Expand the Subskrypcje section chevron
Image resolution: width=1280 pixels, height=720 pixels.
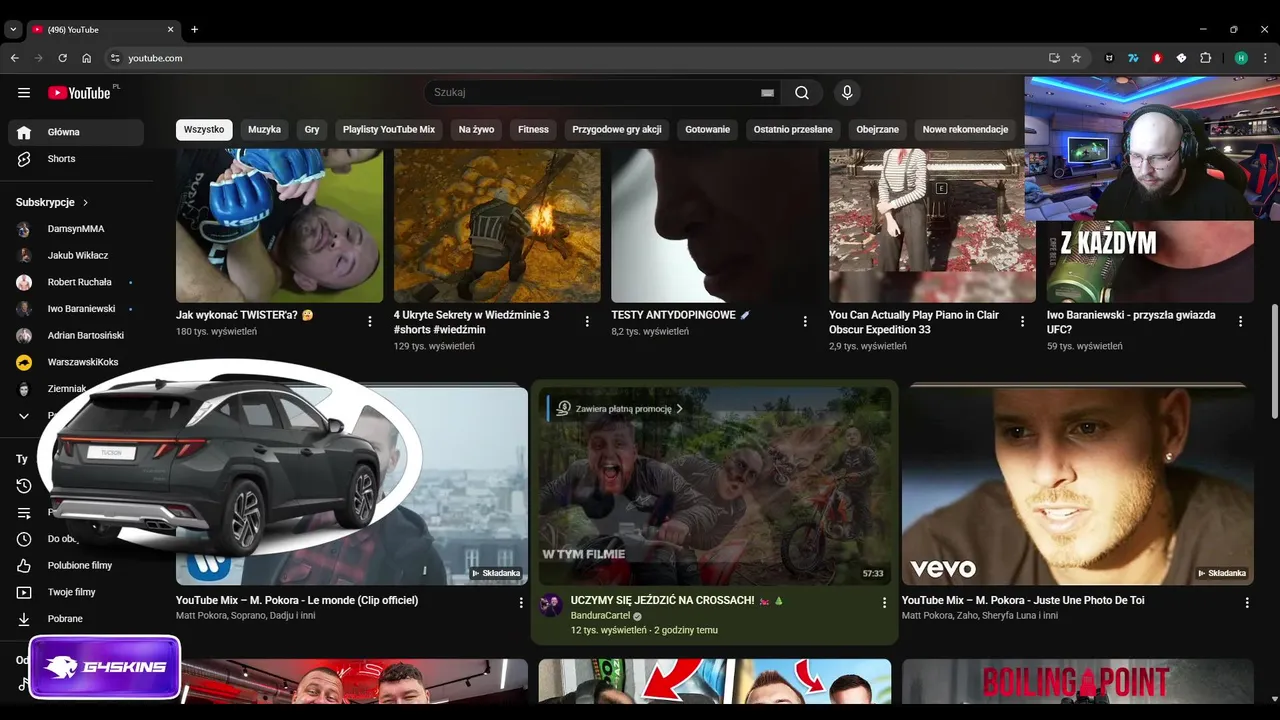click(85, 202)
